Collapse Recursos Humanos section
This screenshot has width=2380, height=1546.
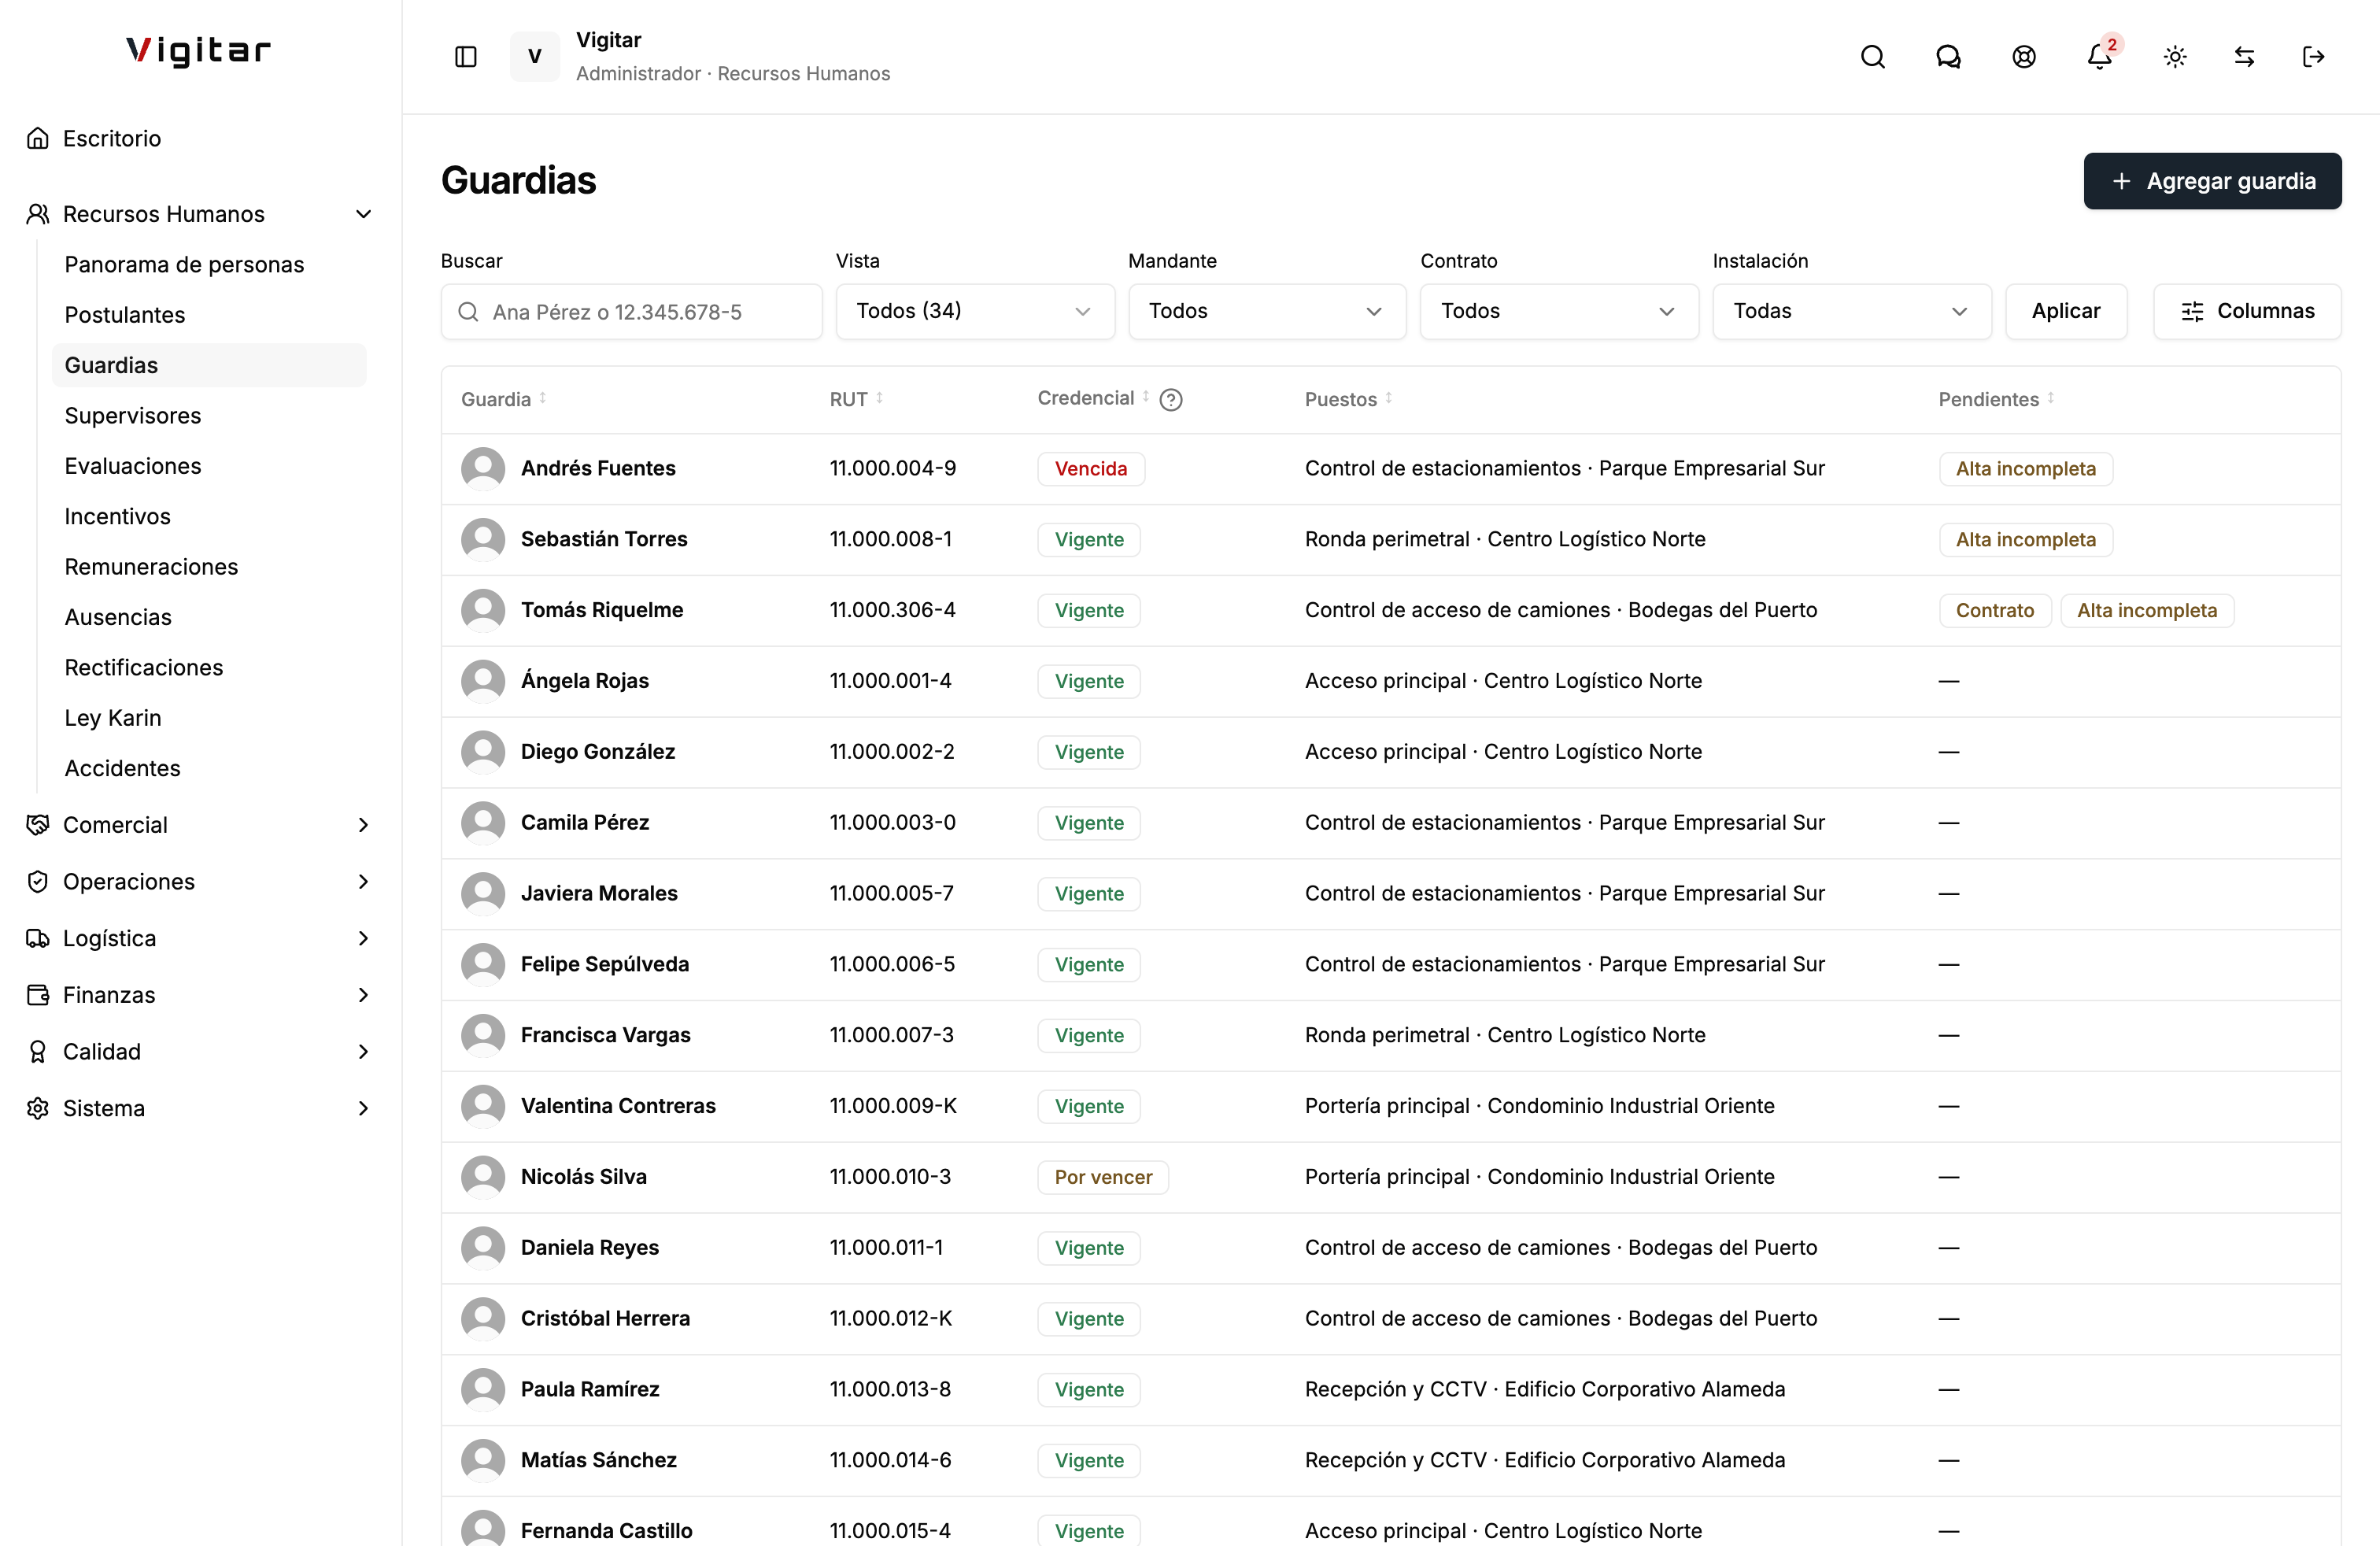(x=200, y=214)
